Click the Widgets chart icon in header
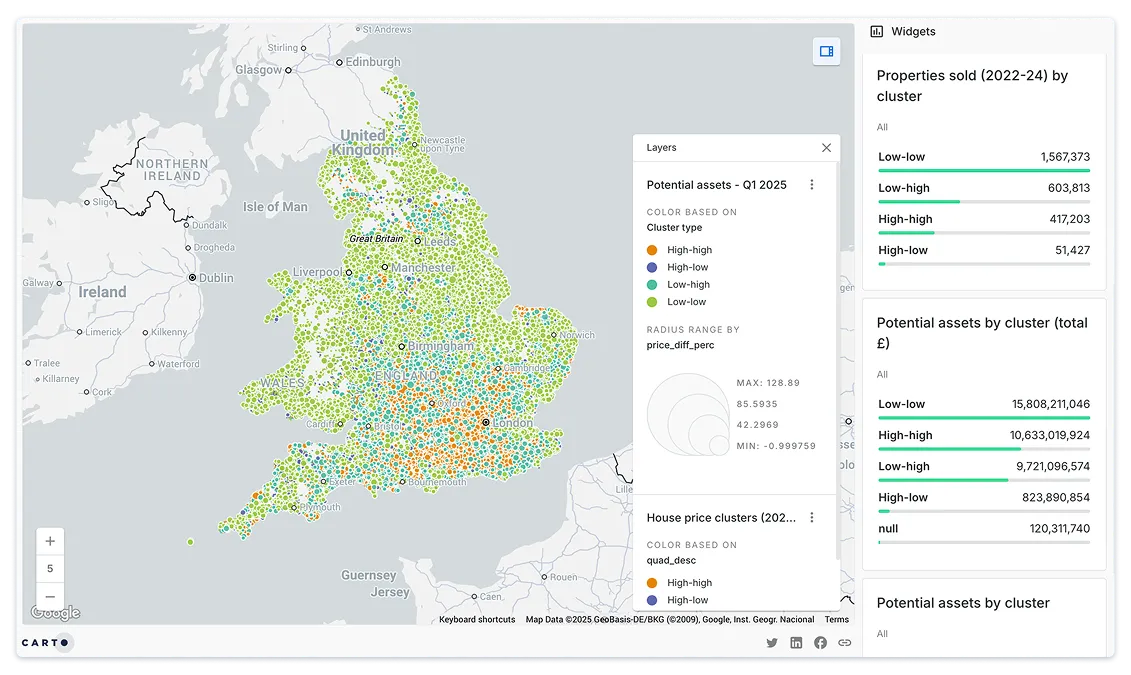This screenshot has width=1131, height=675. coord(877,32)
